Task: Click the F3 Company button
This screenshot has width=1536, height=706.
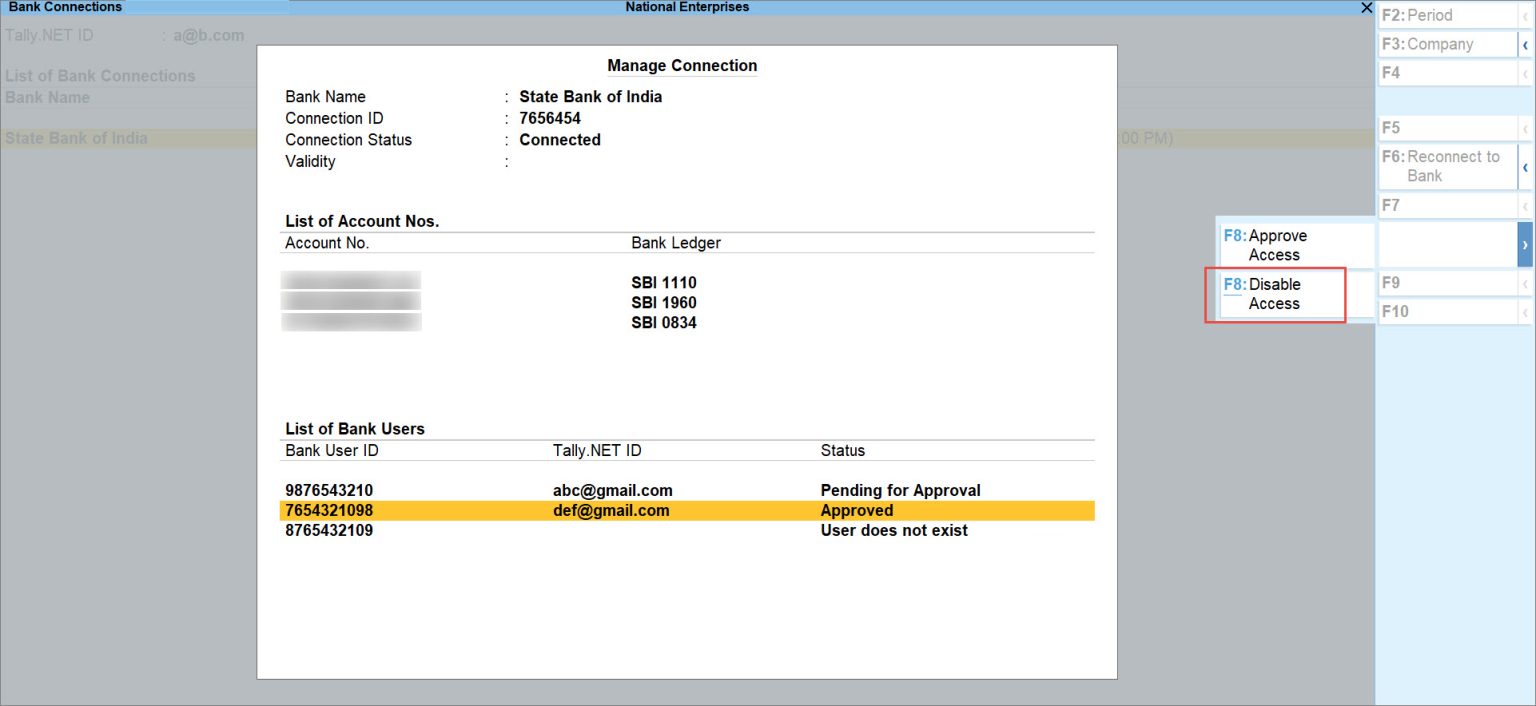Action: pos(1445,45)
